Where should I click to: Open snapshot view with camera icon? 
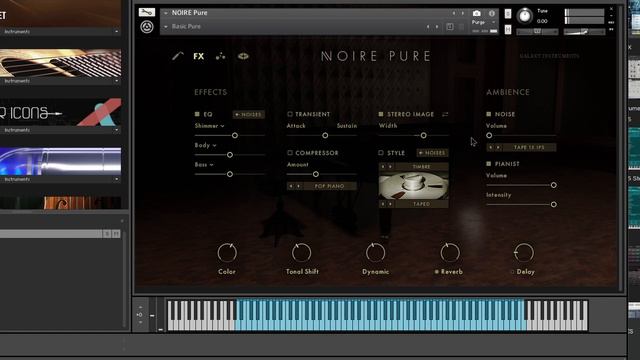(476, 13)
